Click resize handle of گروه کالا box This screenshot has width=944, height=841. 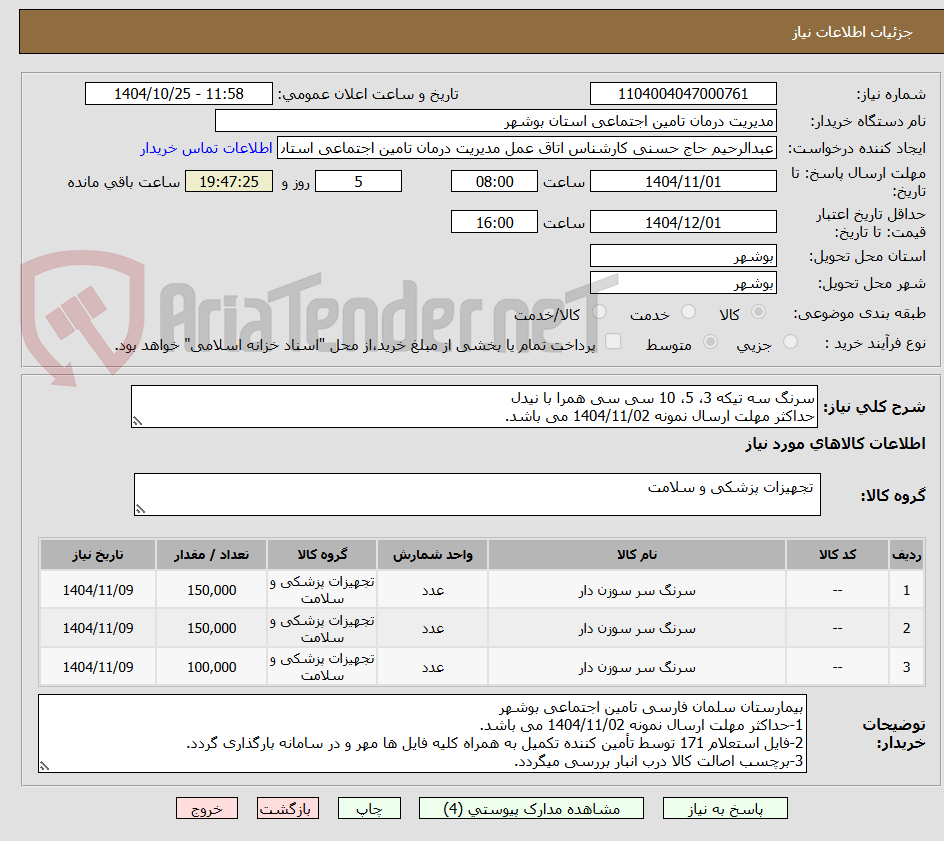(x=140, y=509)
